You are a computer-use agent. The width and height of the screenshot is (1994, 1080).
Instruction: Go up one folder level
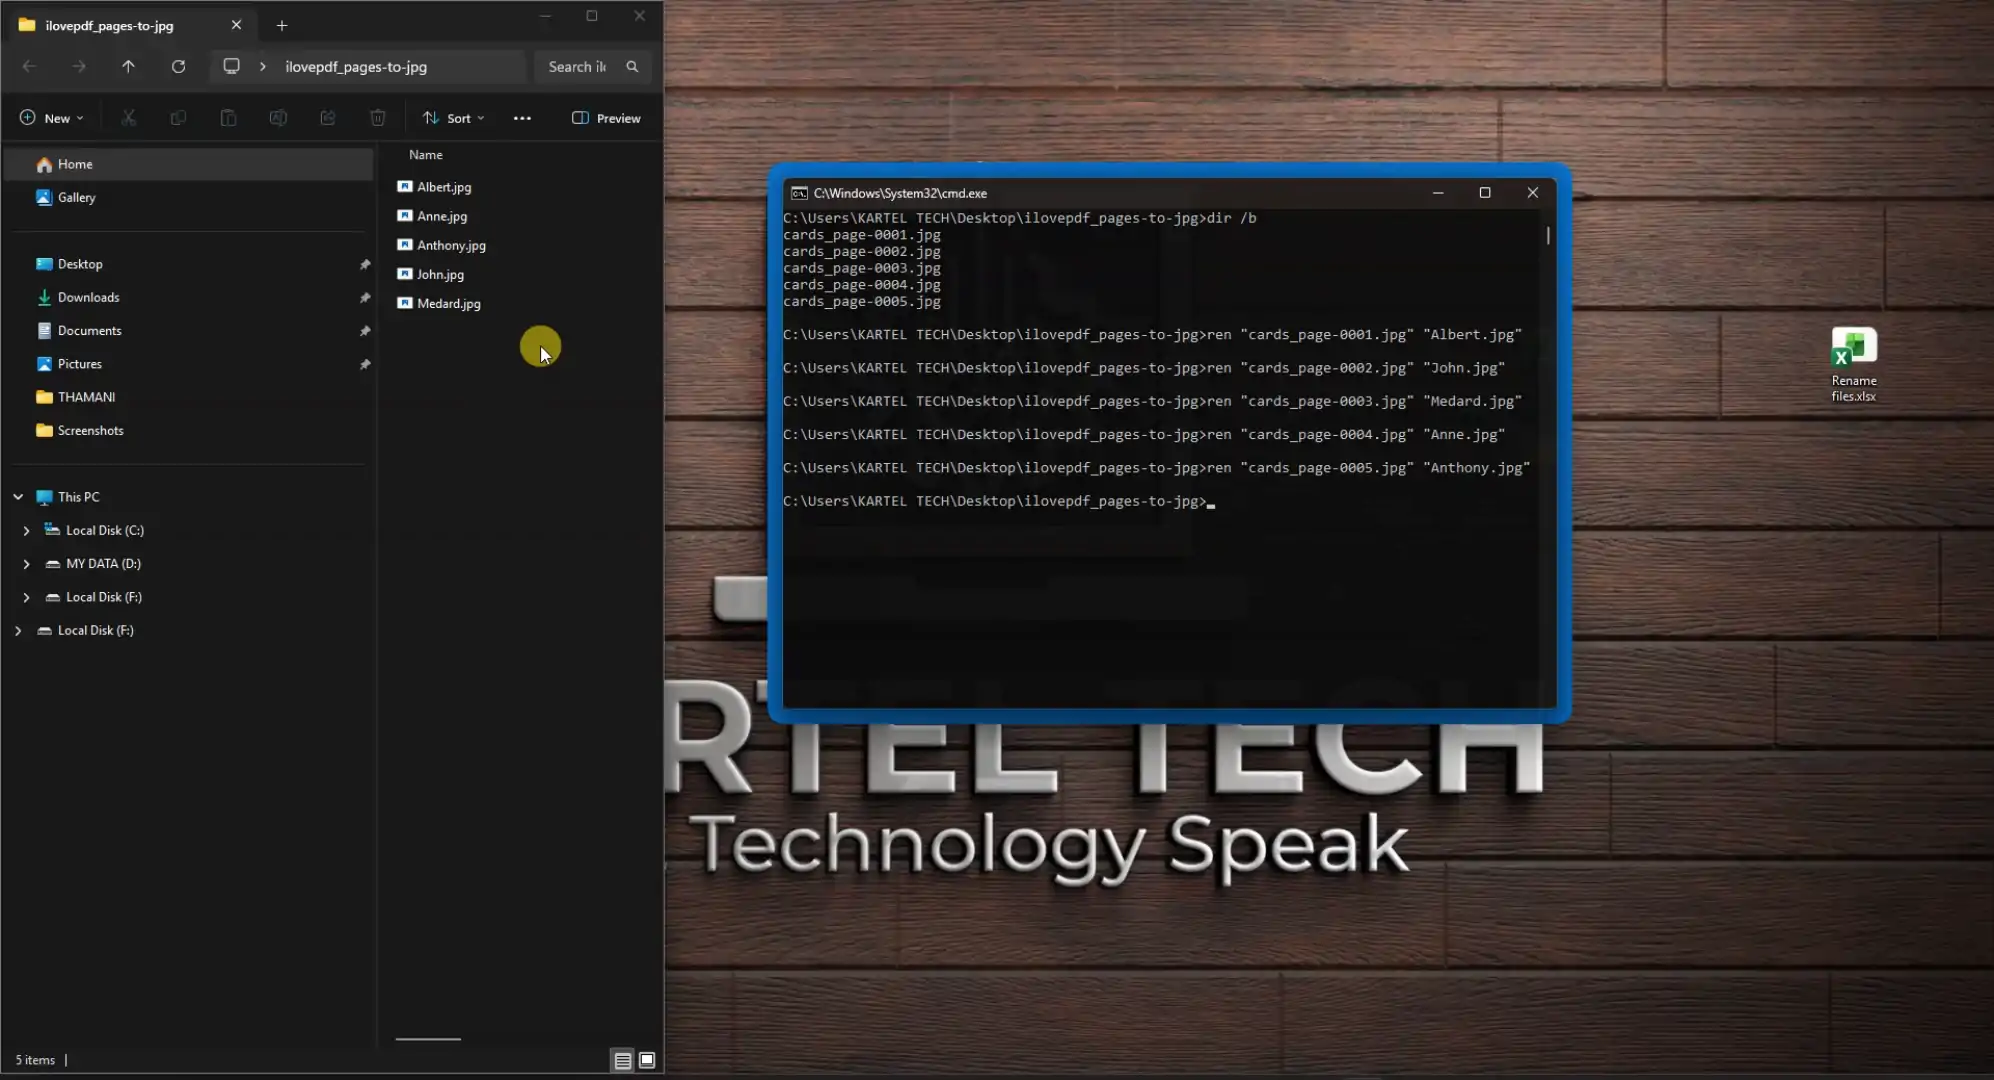point(128,67)
